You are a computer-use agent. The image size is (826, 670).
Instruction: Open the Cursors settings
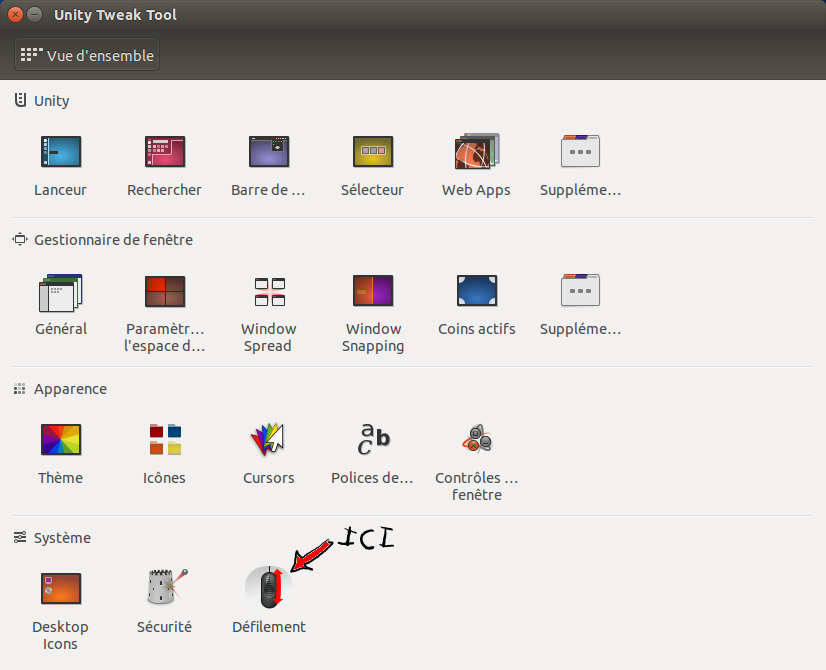[268, 453]
